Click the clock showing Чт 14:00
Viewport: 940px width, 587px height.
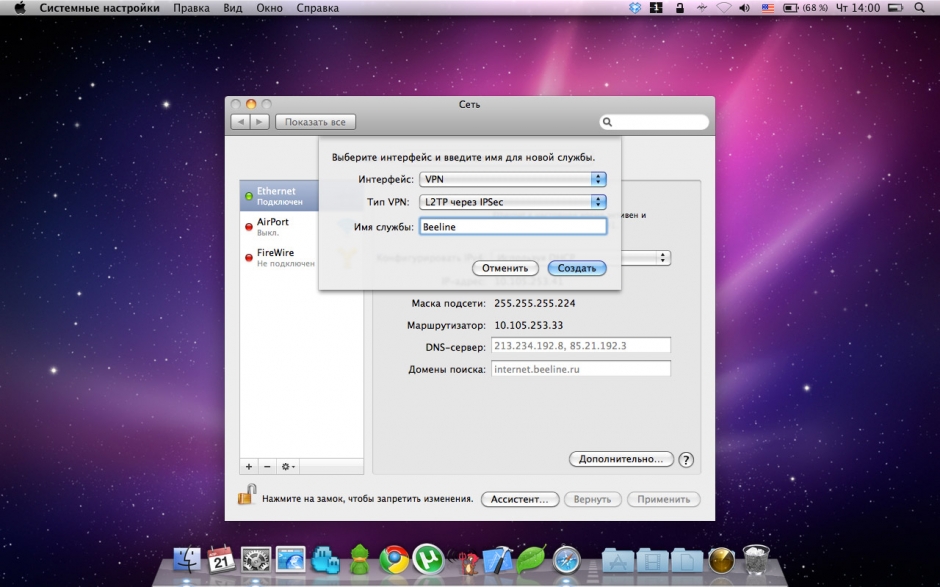tap(857, 8)
